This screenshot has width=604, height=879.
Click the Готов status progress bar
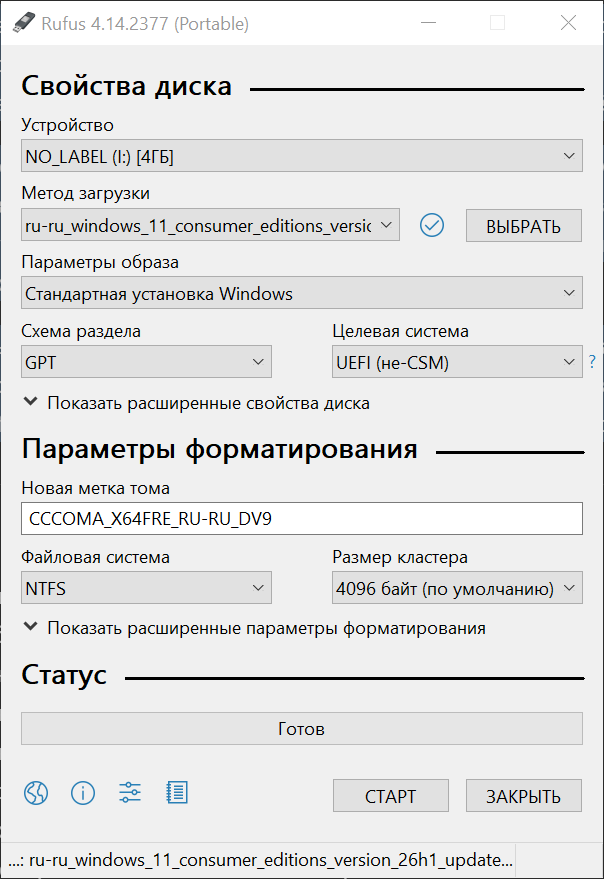302,729
